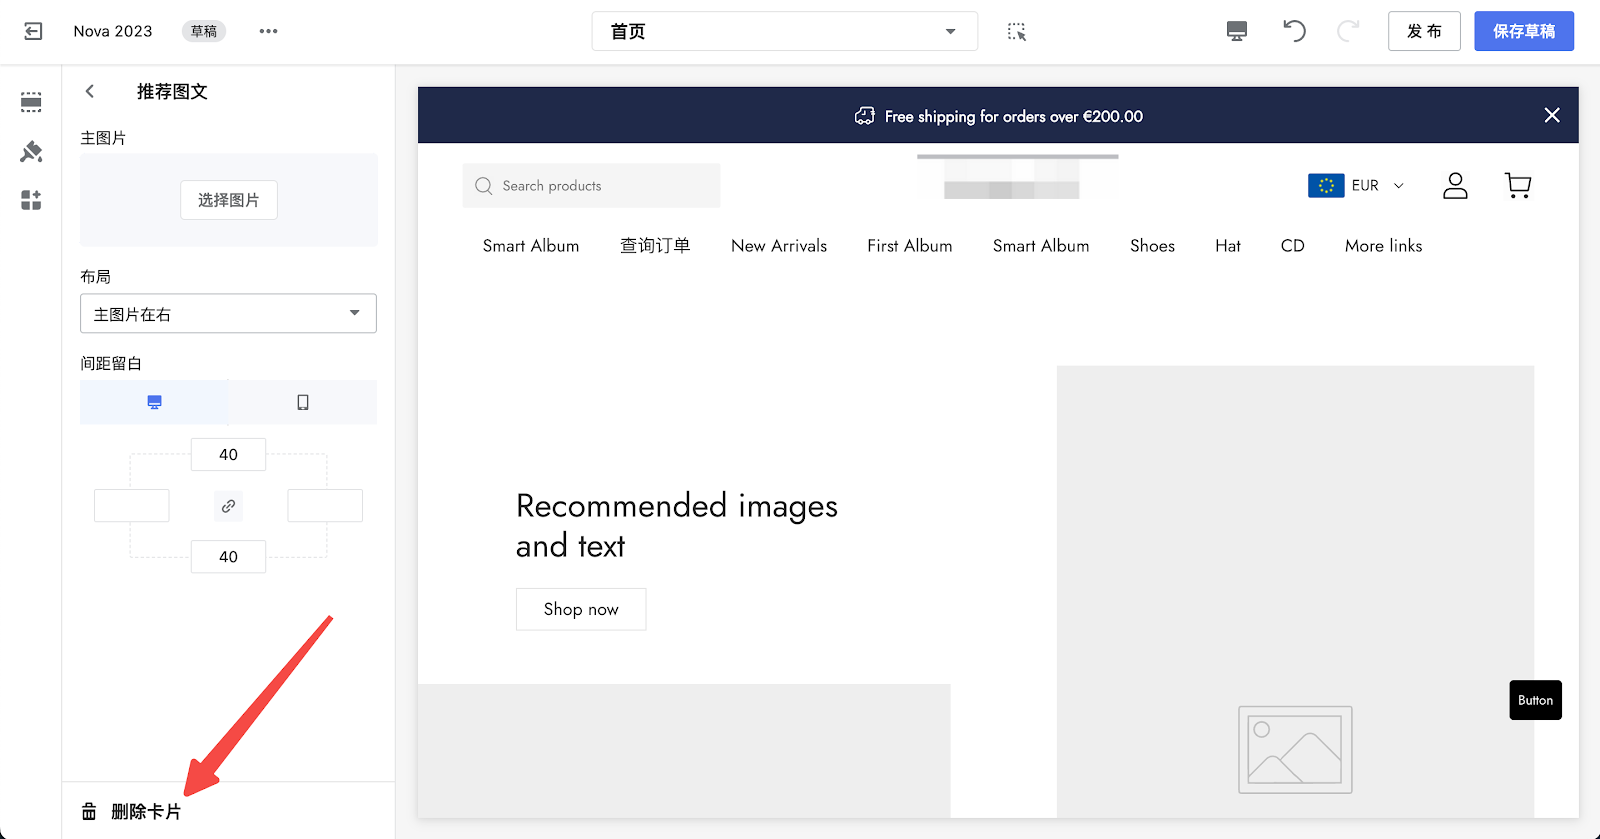Click the 发布 publish button
The image size is (1600, 839).
click(1424, 31)
